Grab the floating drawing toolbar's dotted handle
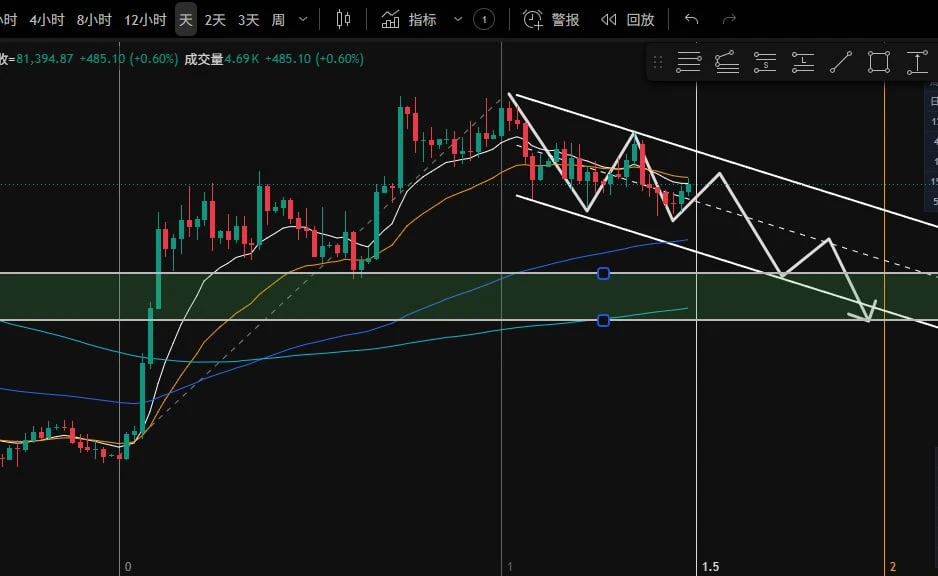 [x=658, y=62]
